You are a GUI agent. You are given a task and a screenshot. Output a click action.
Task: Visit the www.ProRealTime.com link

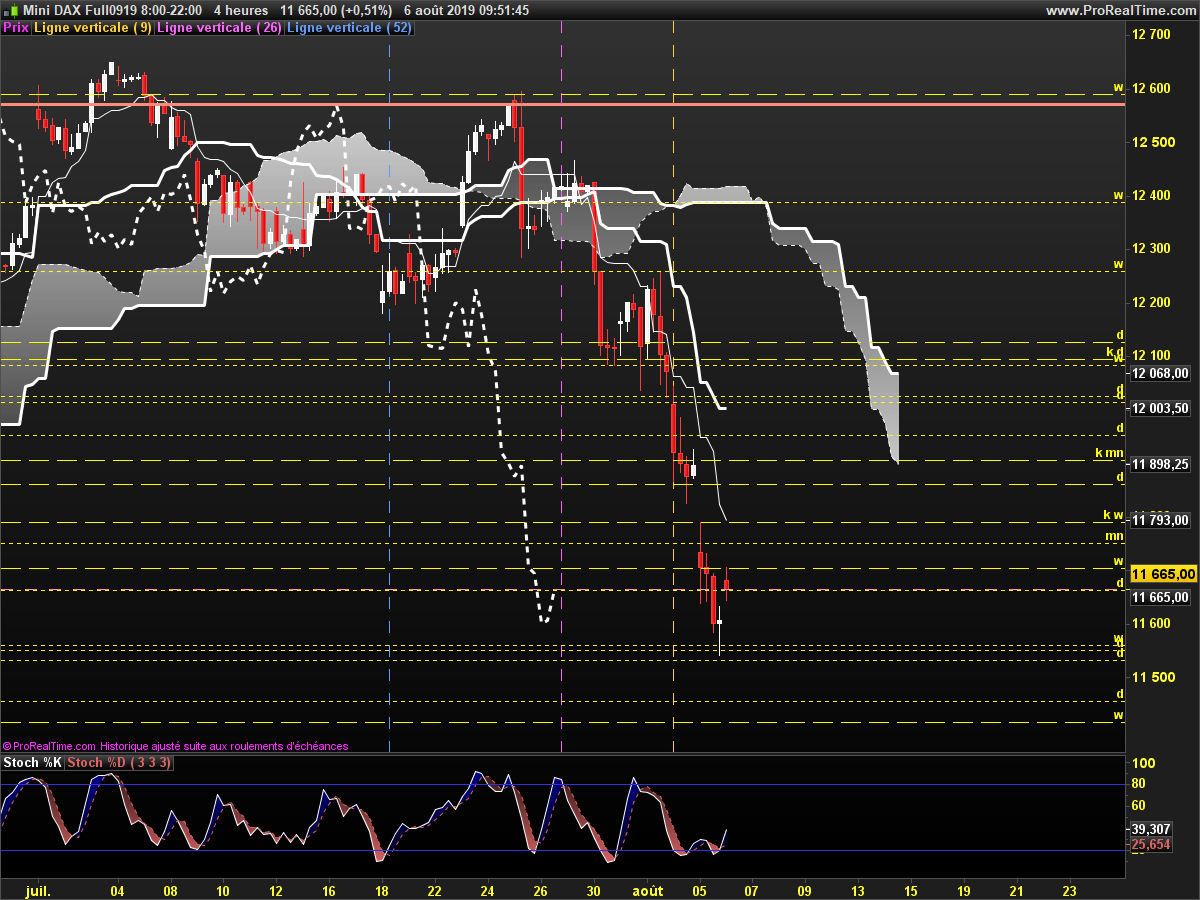(x=1120, y=10)
